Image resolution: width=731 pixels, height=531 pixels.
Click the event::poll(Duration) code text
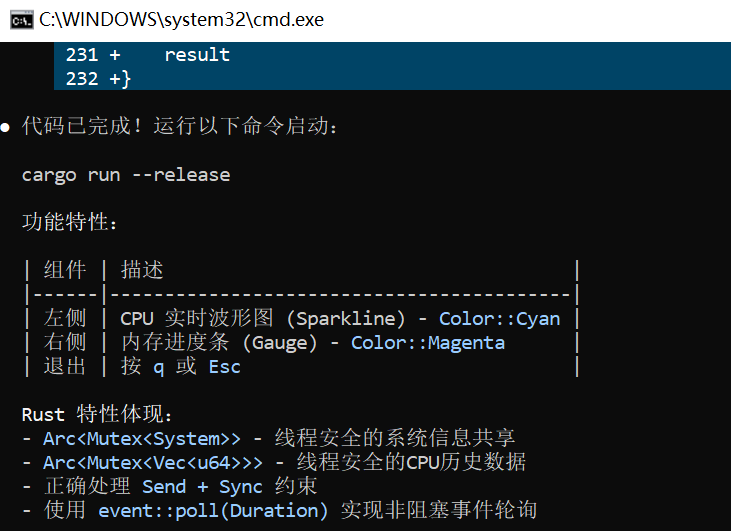tap(213, 511)
